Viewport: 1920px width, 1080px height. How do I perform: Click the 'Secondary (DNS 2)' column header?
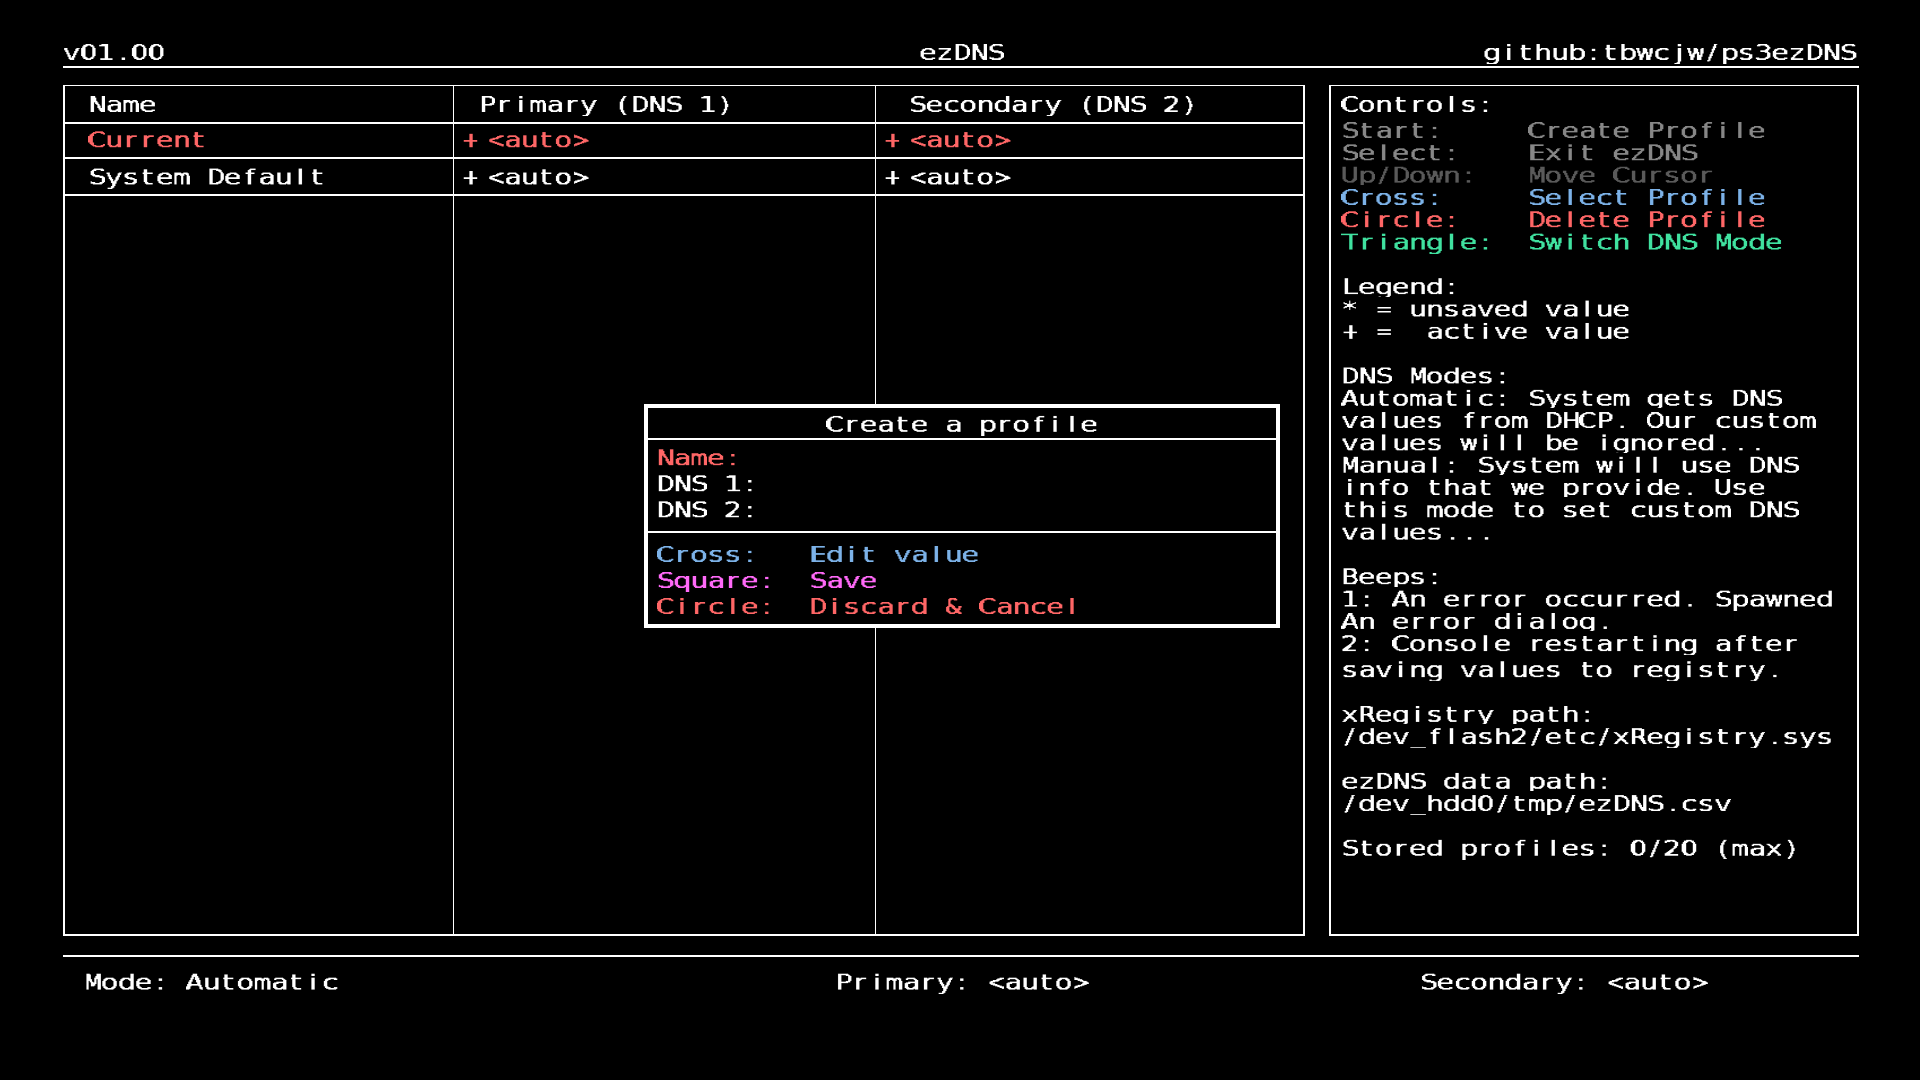pos(1053,105)
